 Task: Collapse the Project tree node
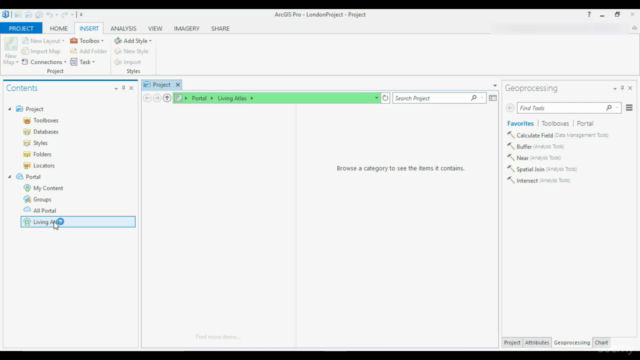pyautogui.click(x=10, y=109)
